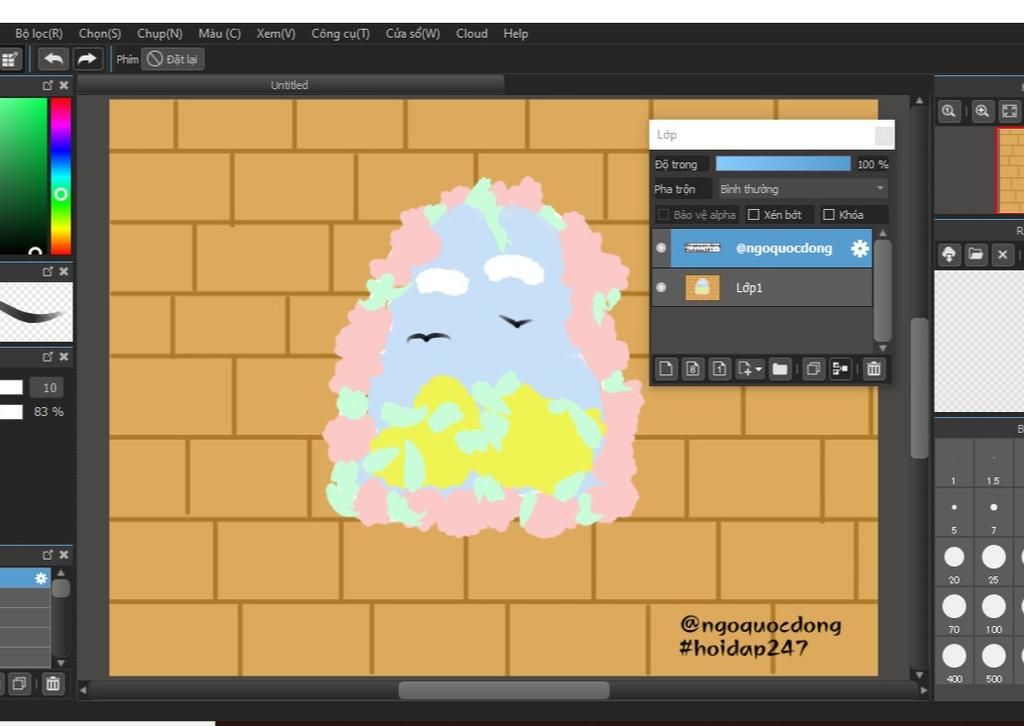Close the brush list panel
This screenshot has height=726, width=1024.
pyautogui.click(x=64, y=555)
